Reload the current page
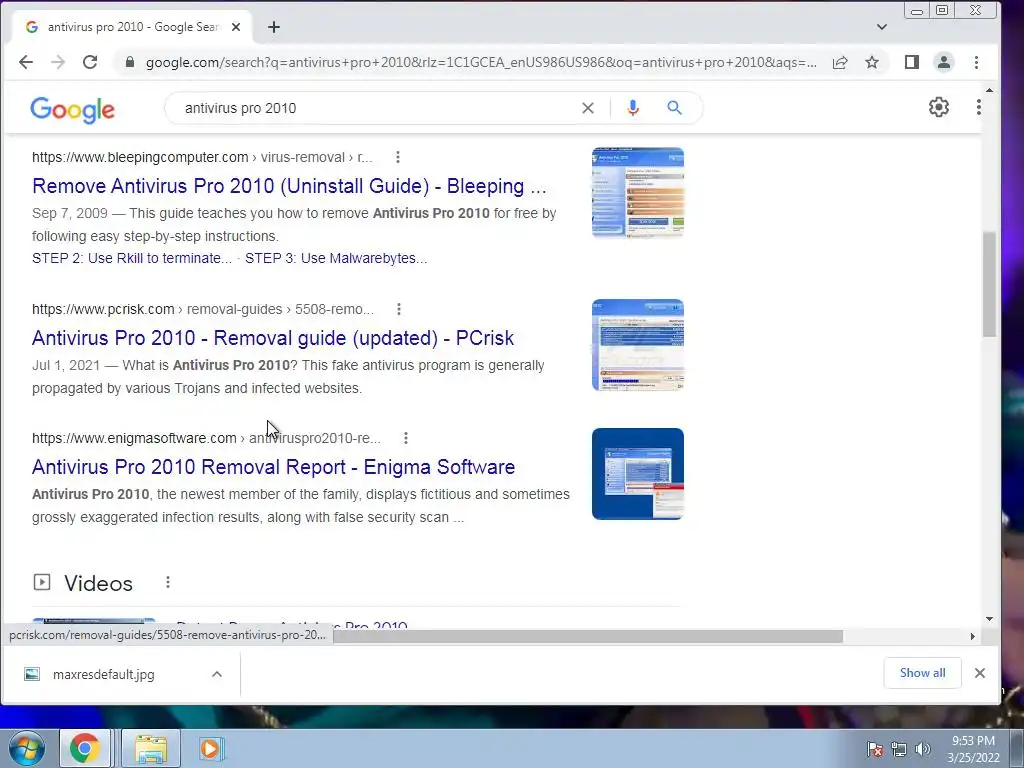 90,62
